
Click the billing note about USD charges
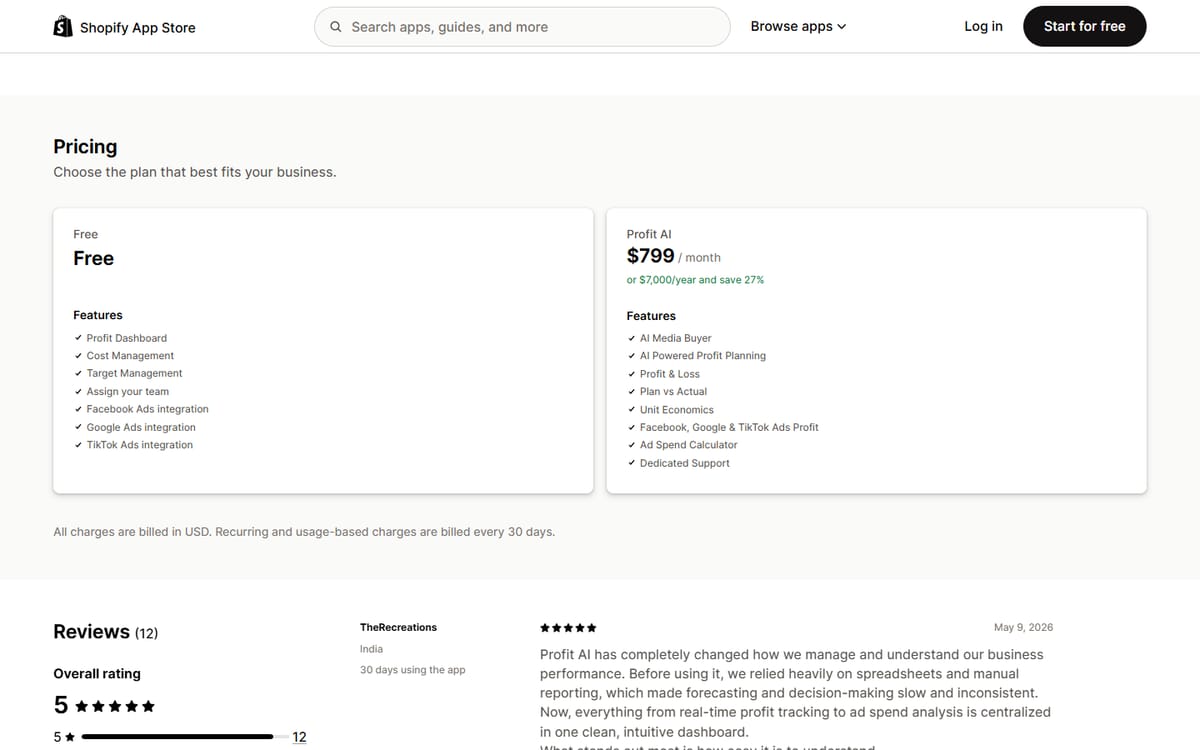(304, 532)
